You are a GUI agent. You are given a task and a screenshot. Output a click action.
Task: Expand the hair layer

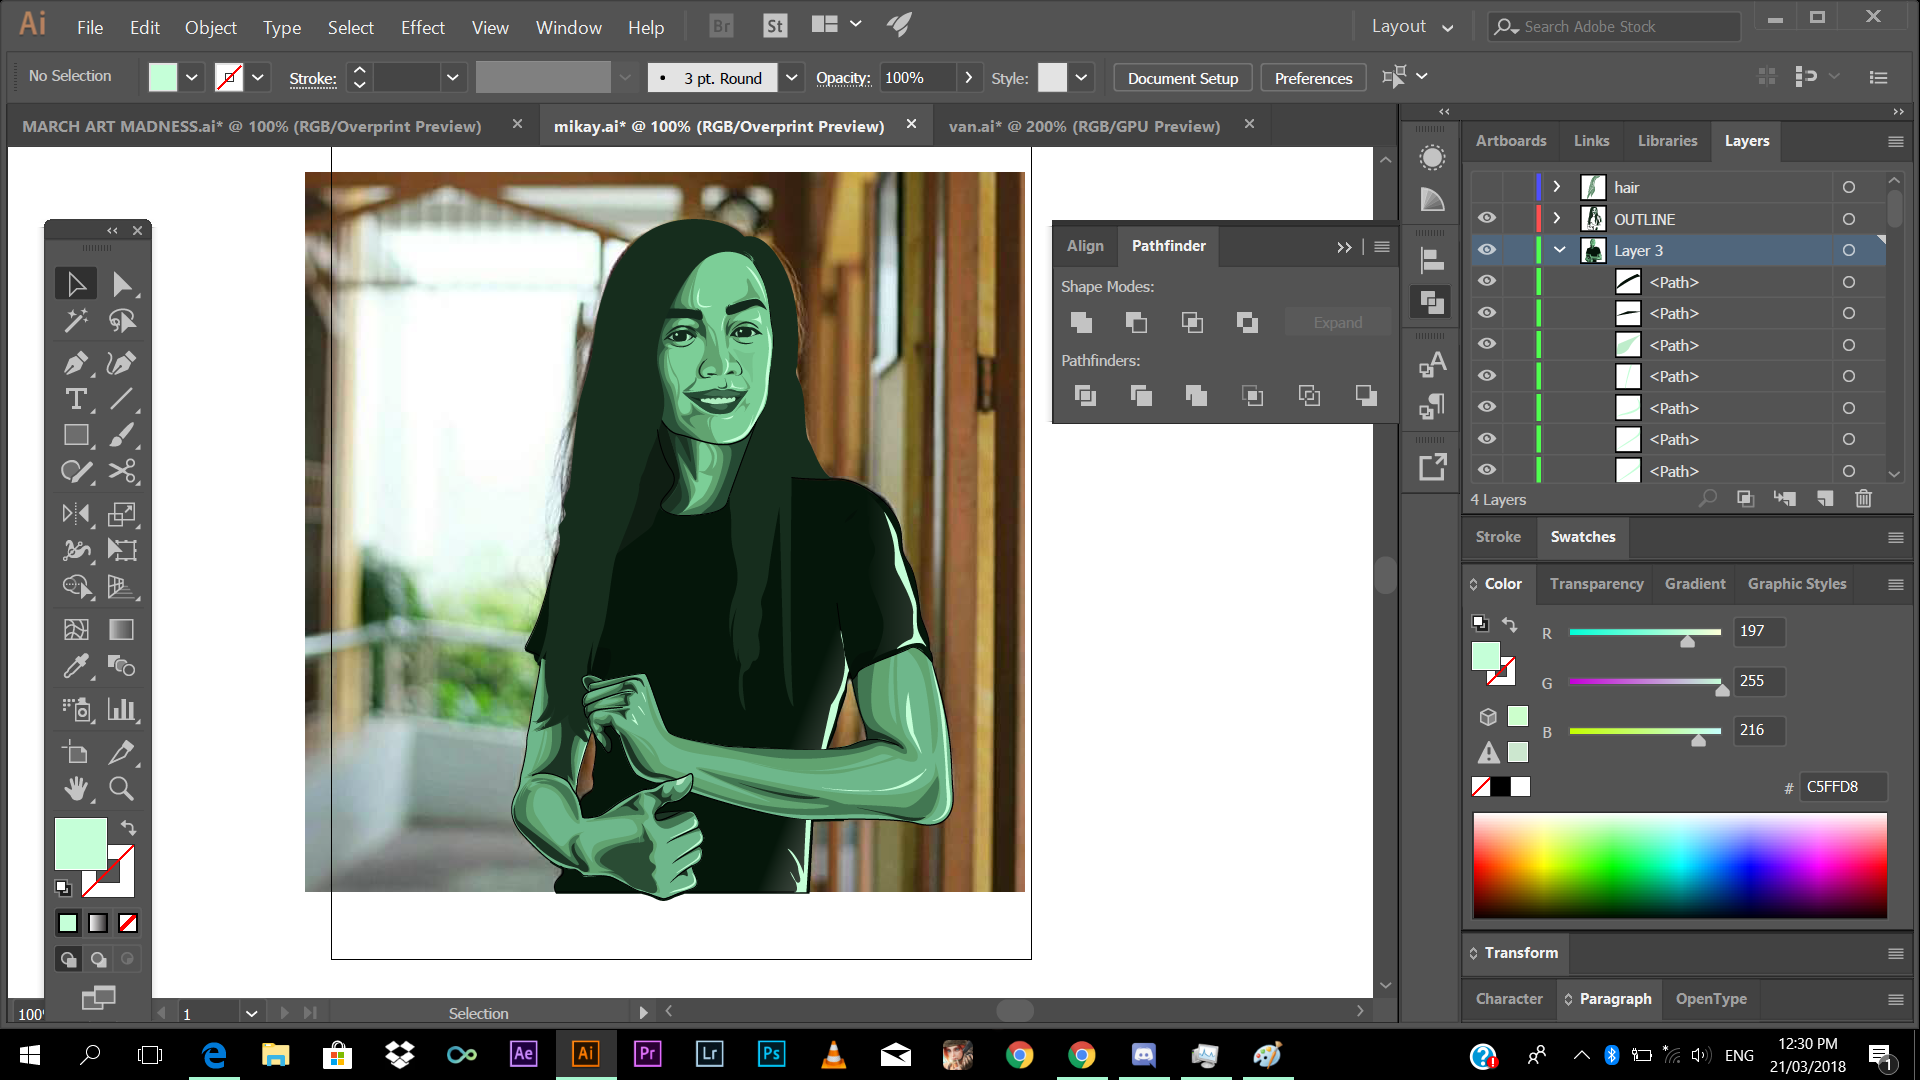point(1557,187)
